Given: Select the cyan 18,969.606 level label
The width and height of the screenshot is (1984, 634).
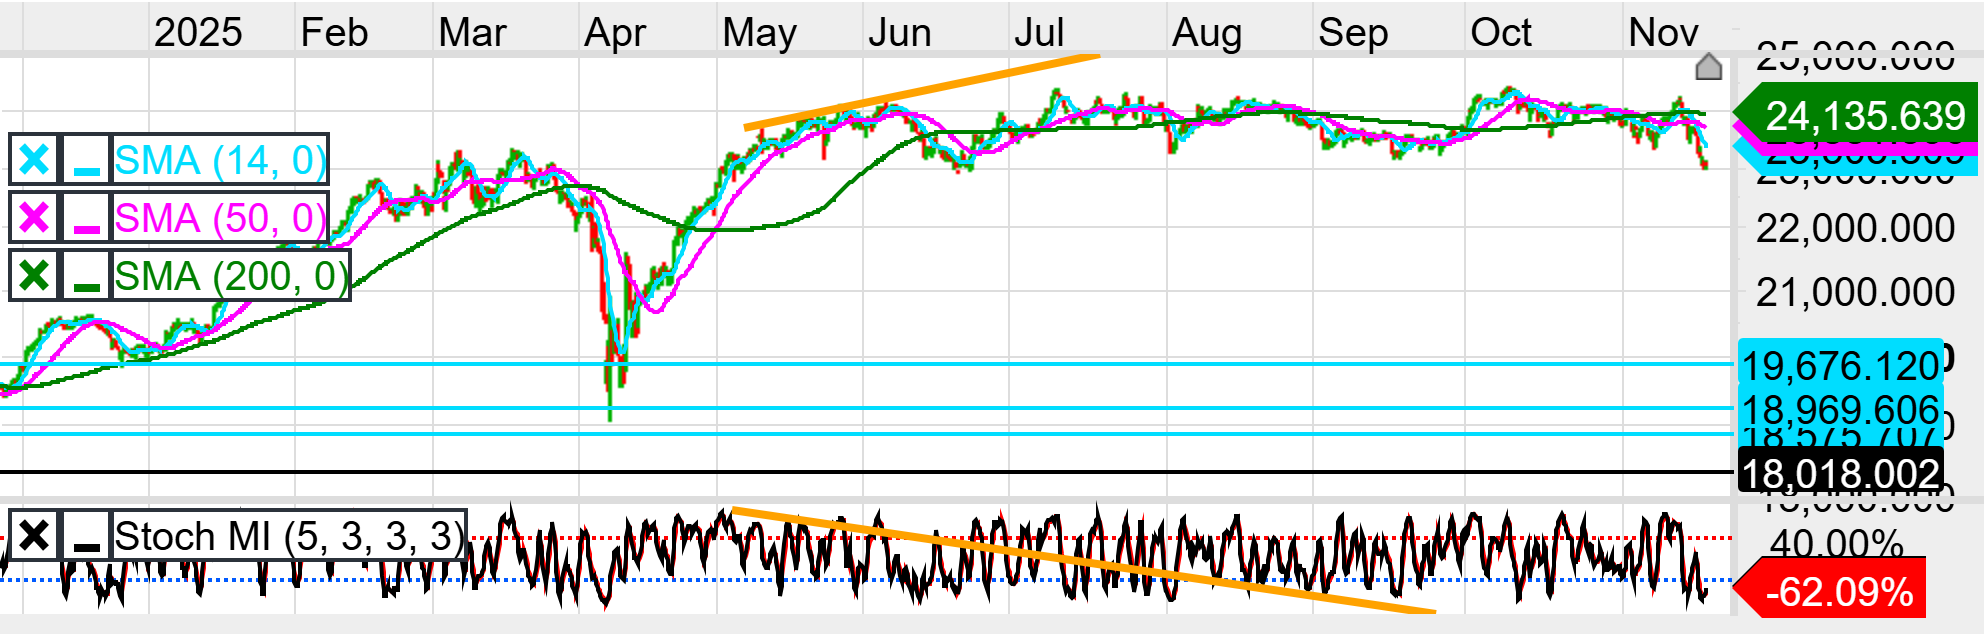Looking at the screenshot, I should [x=1840, y=409].
